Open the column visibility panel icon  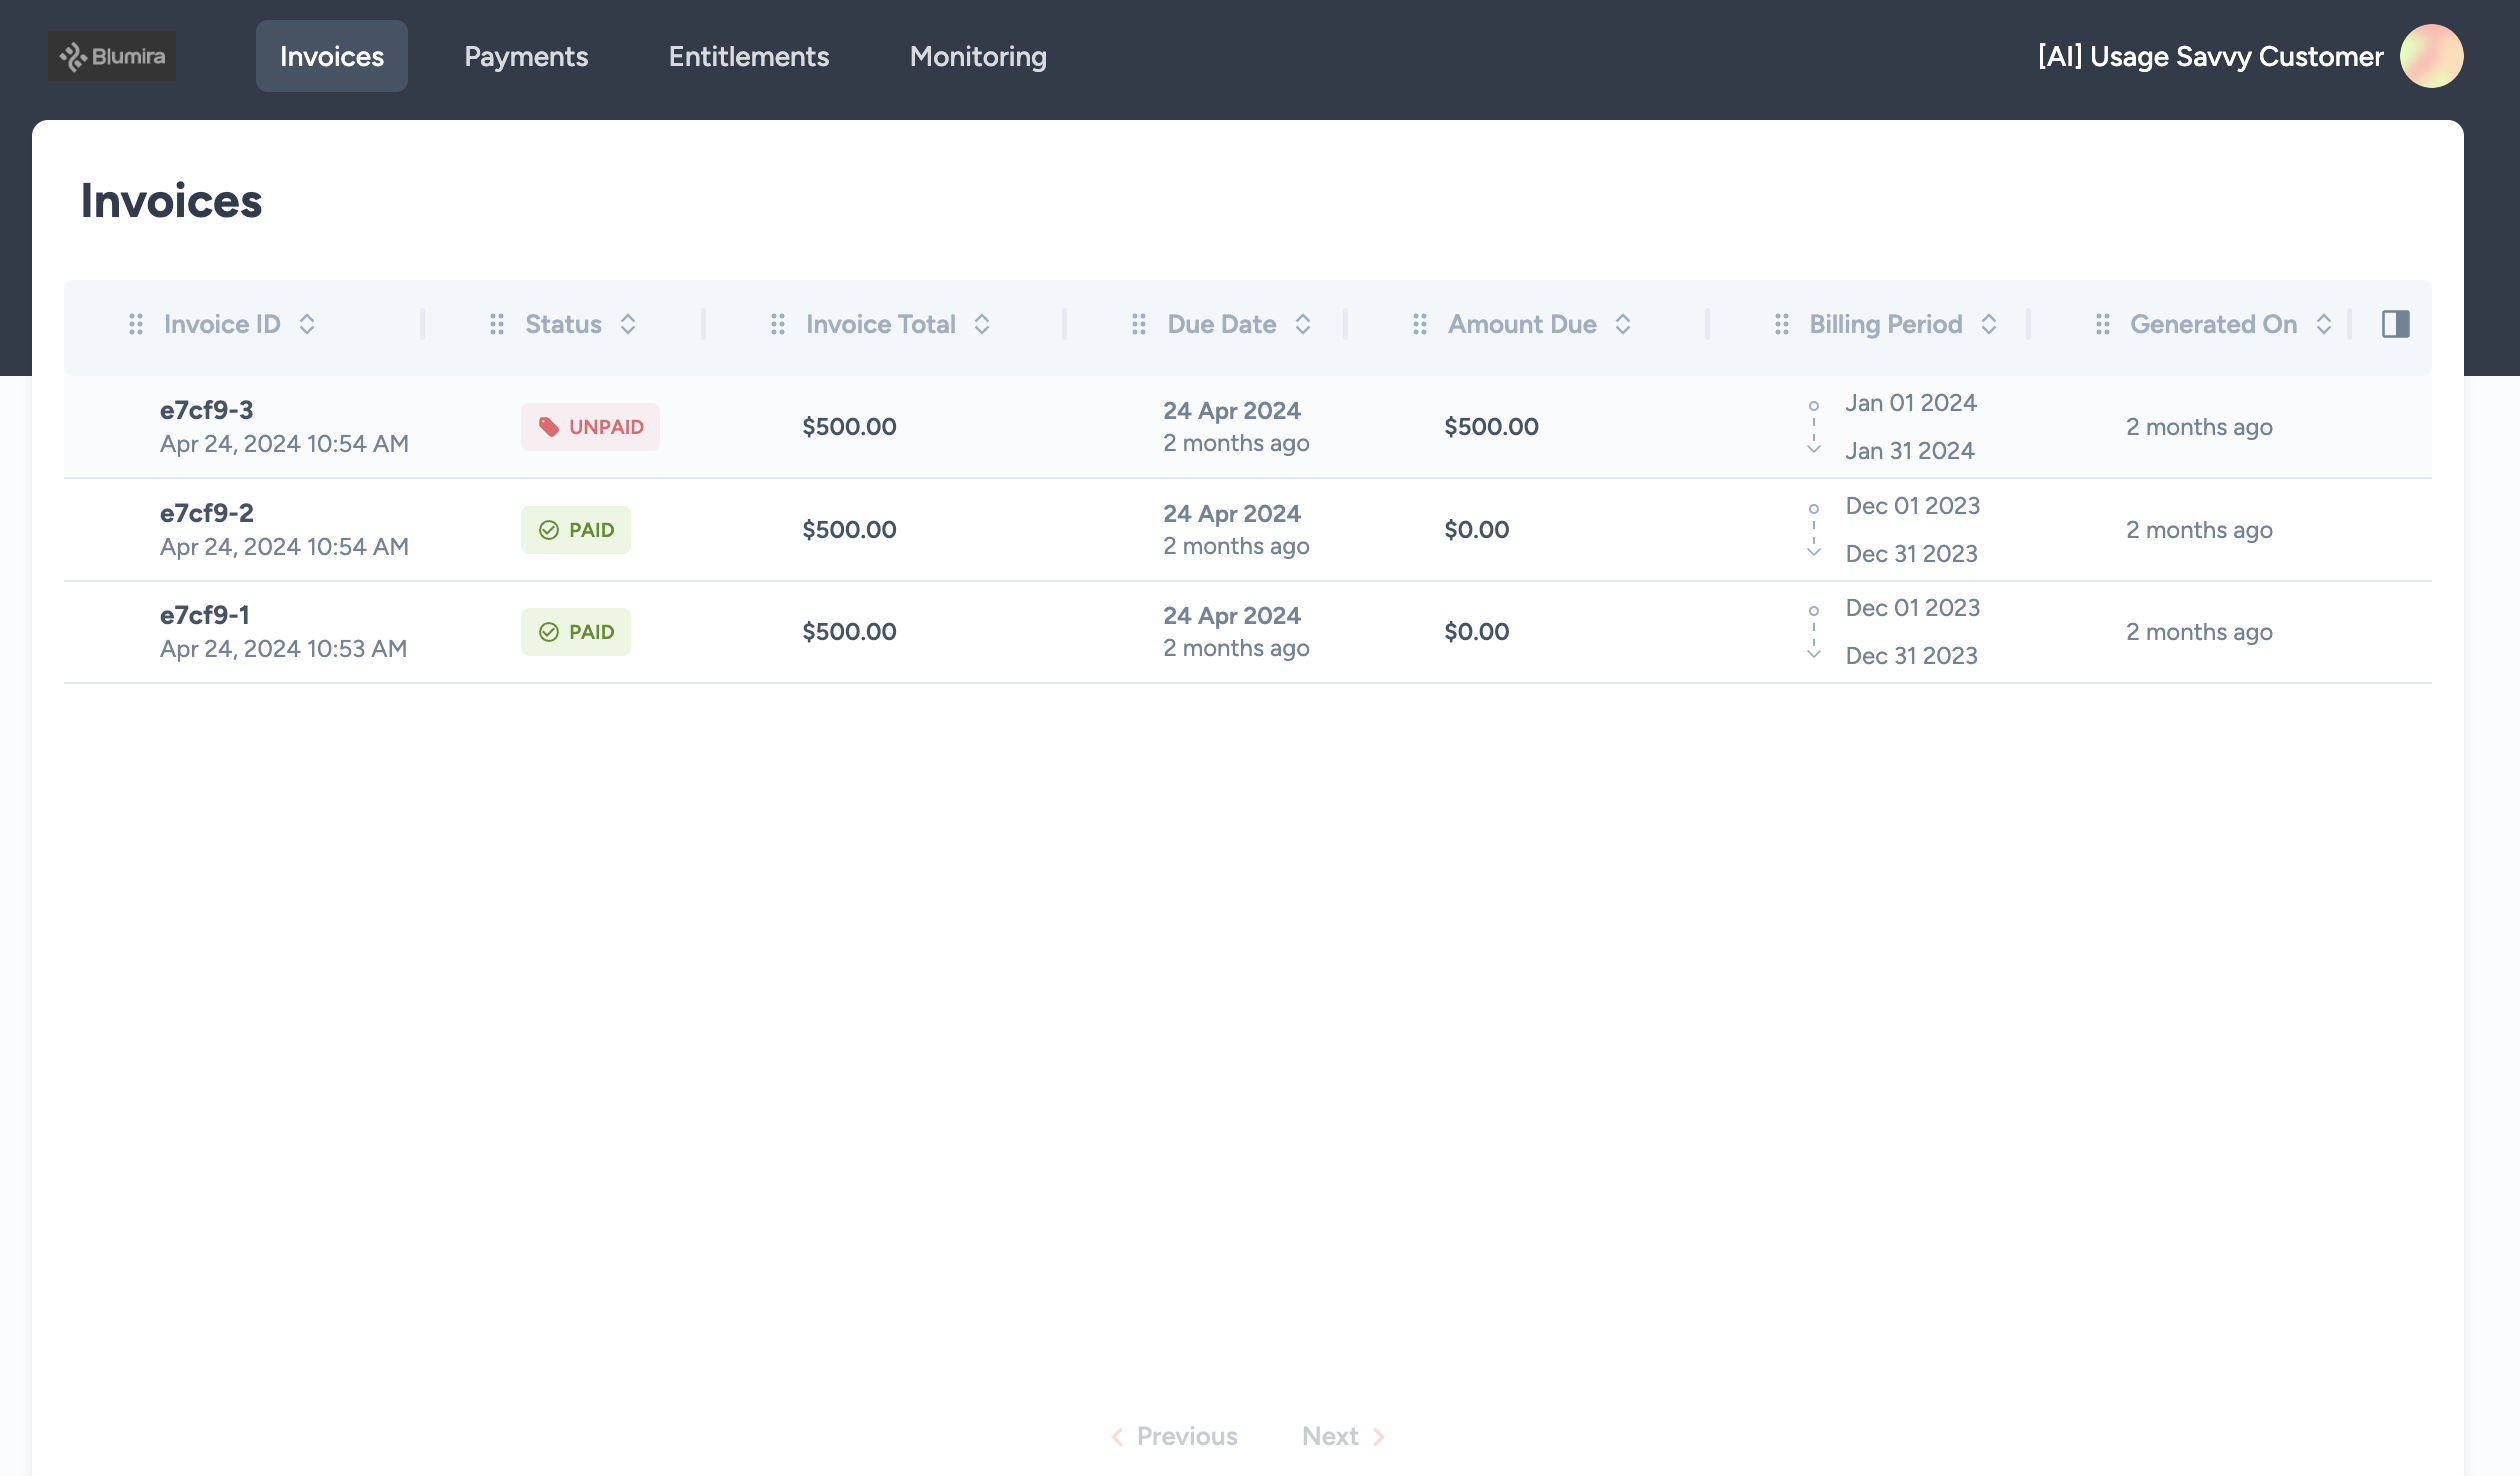[x=2397, y=324]
